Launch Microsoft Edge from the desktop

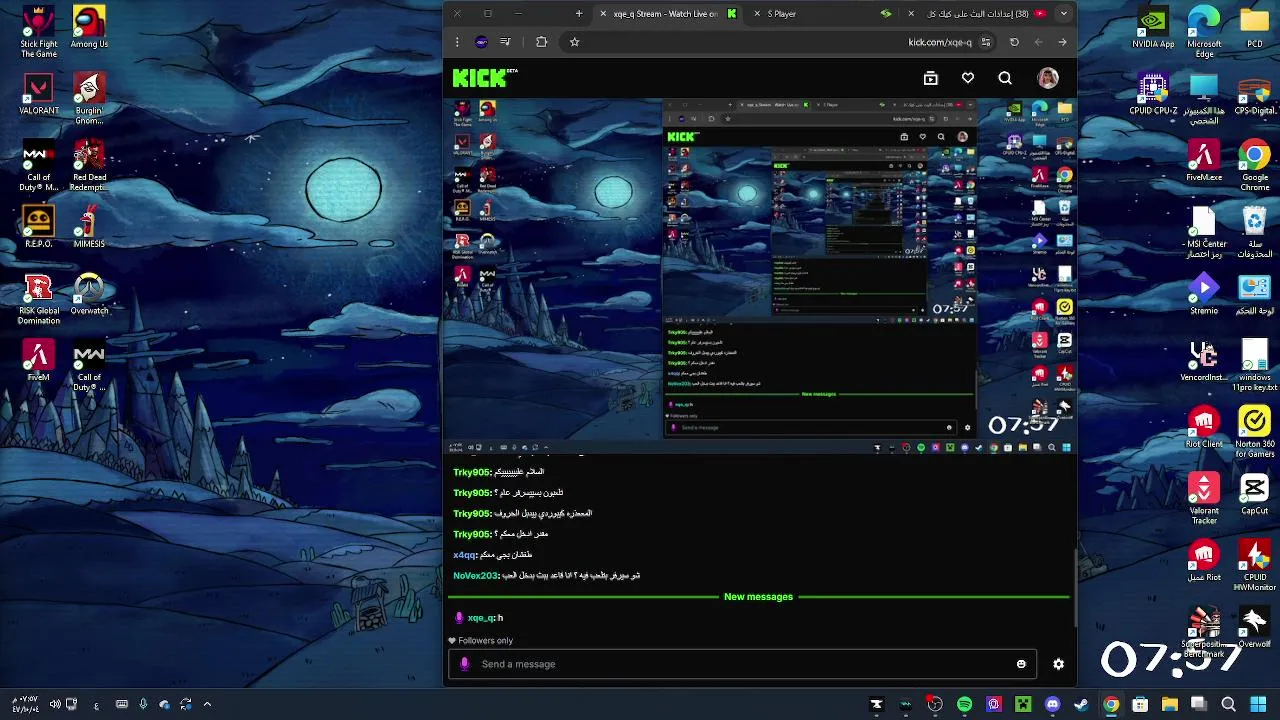click(x=1204, y=32)
